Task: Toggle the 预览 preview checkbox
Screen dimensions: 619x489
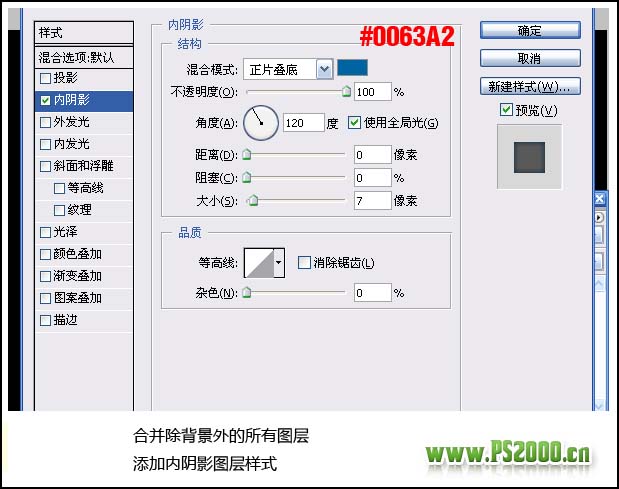Action: [x=506, y=110]
